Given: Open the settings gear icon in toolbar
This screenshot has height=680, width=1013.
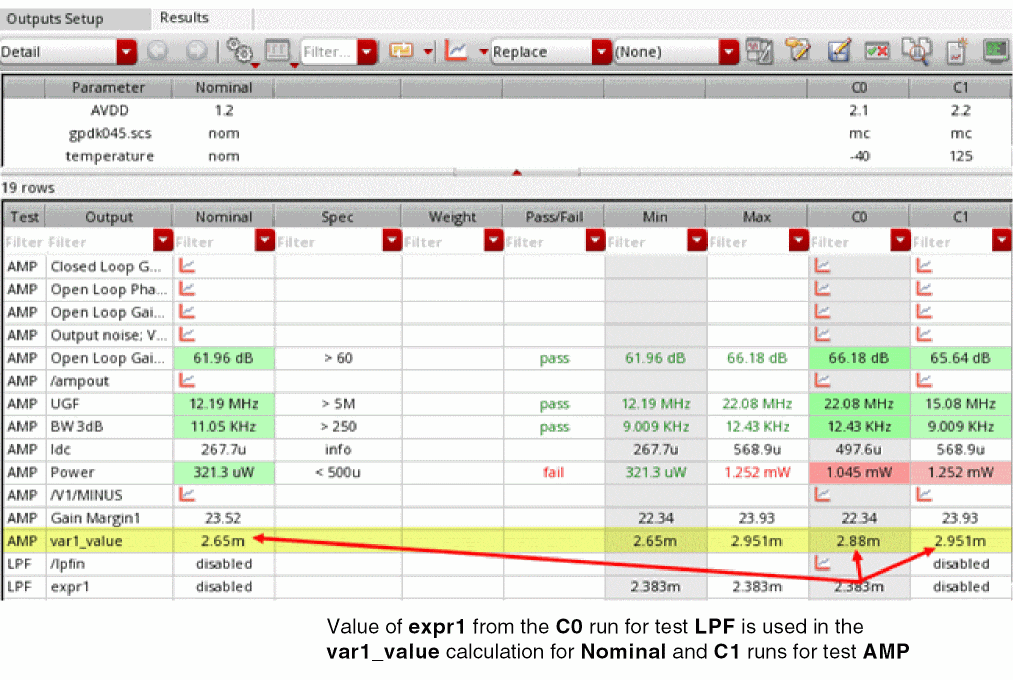Looking at the screenshot, I should tap(240, 50).
